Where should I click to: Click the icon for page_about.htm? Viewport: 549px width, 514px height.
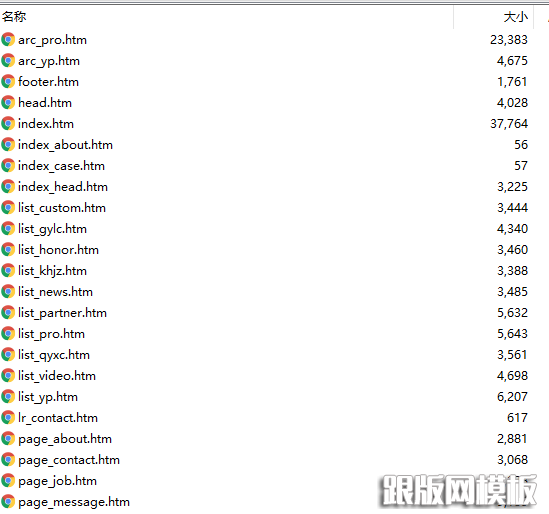point(8,439)
